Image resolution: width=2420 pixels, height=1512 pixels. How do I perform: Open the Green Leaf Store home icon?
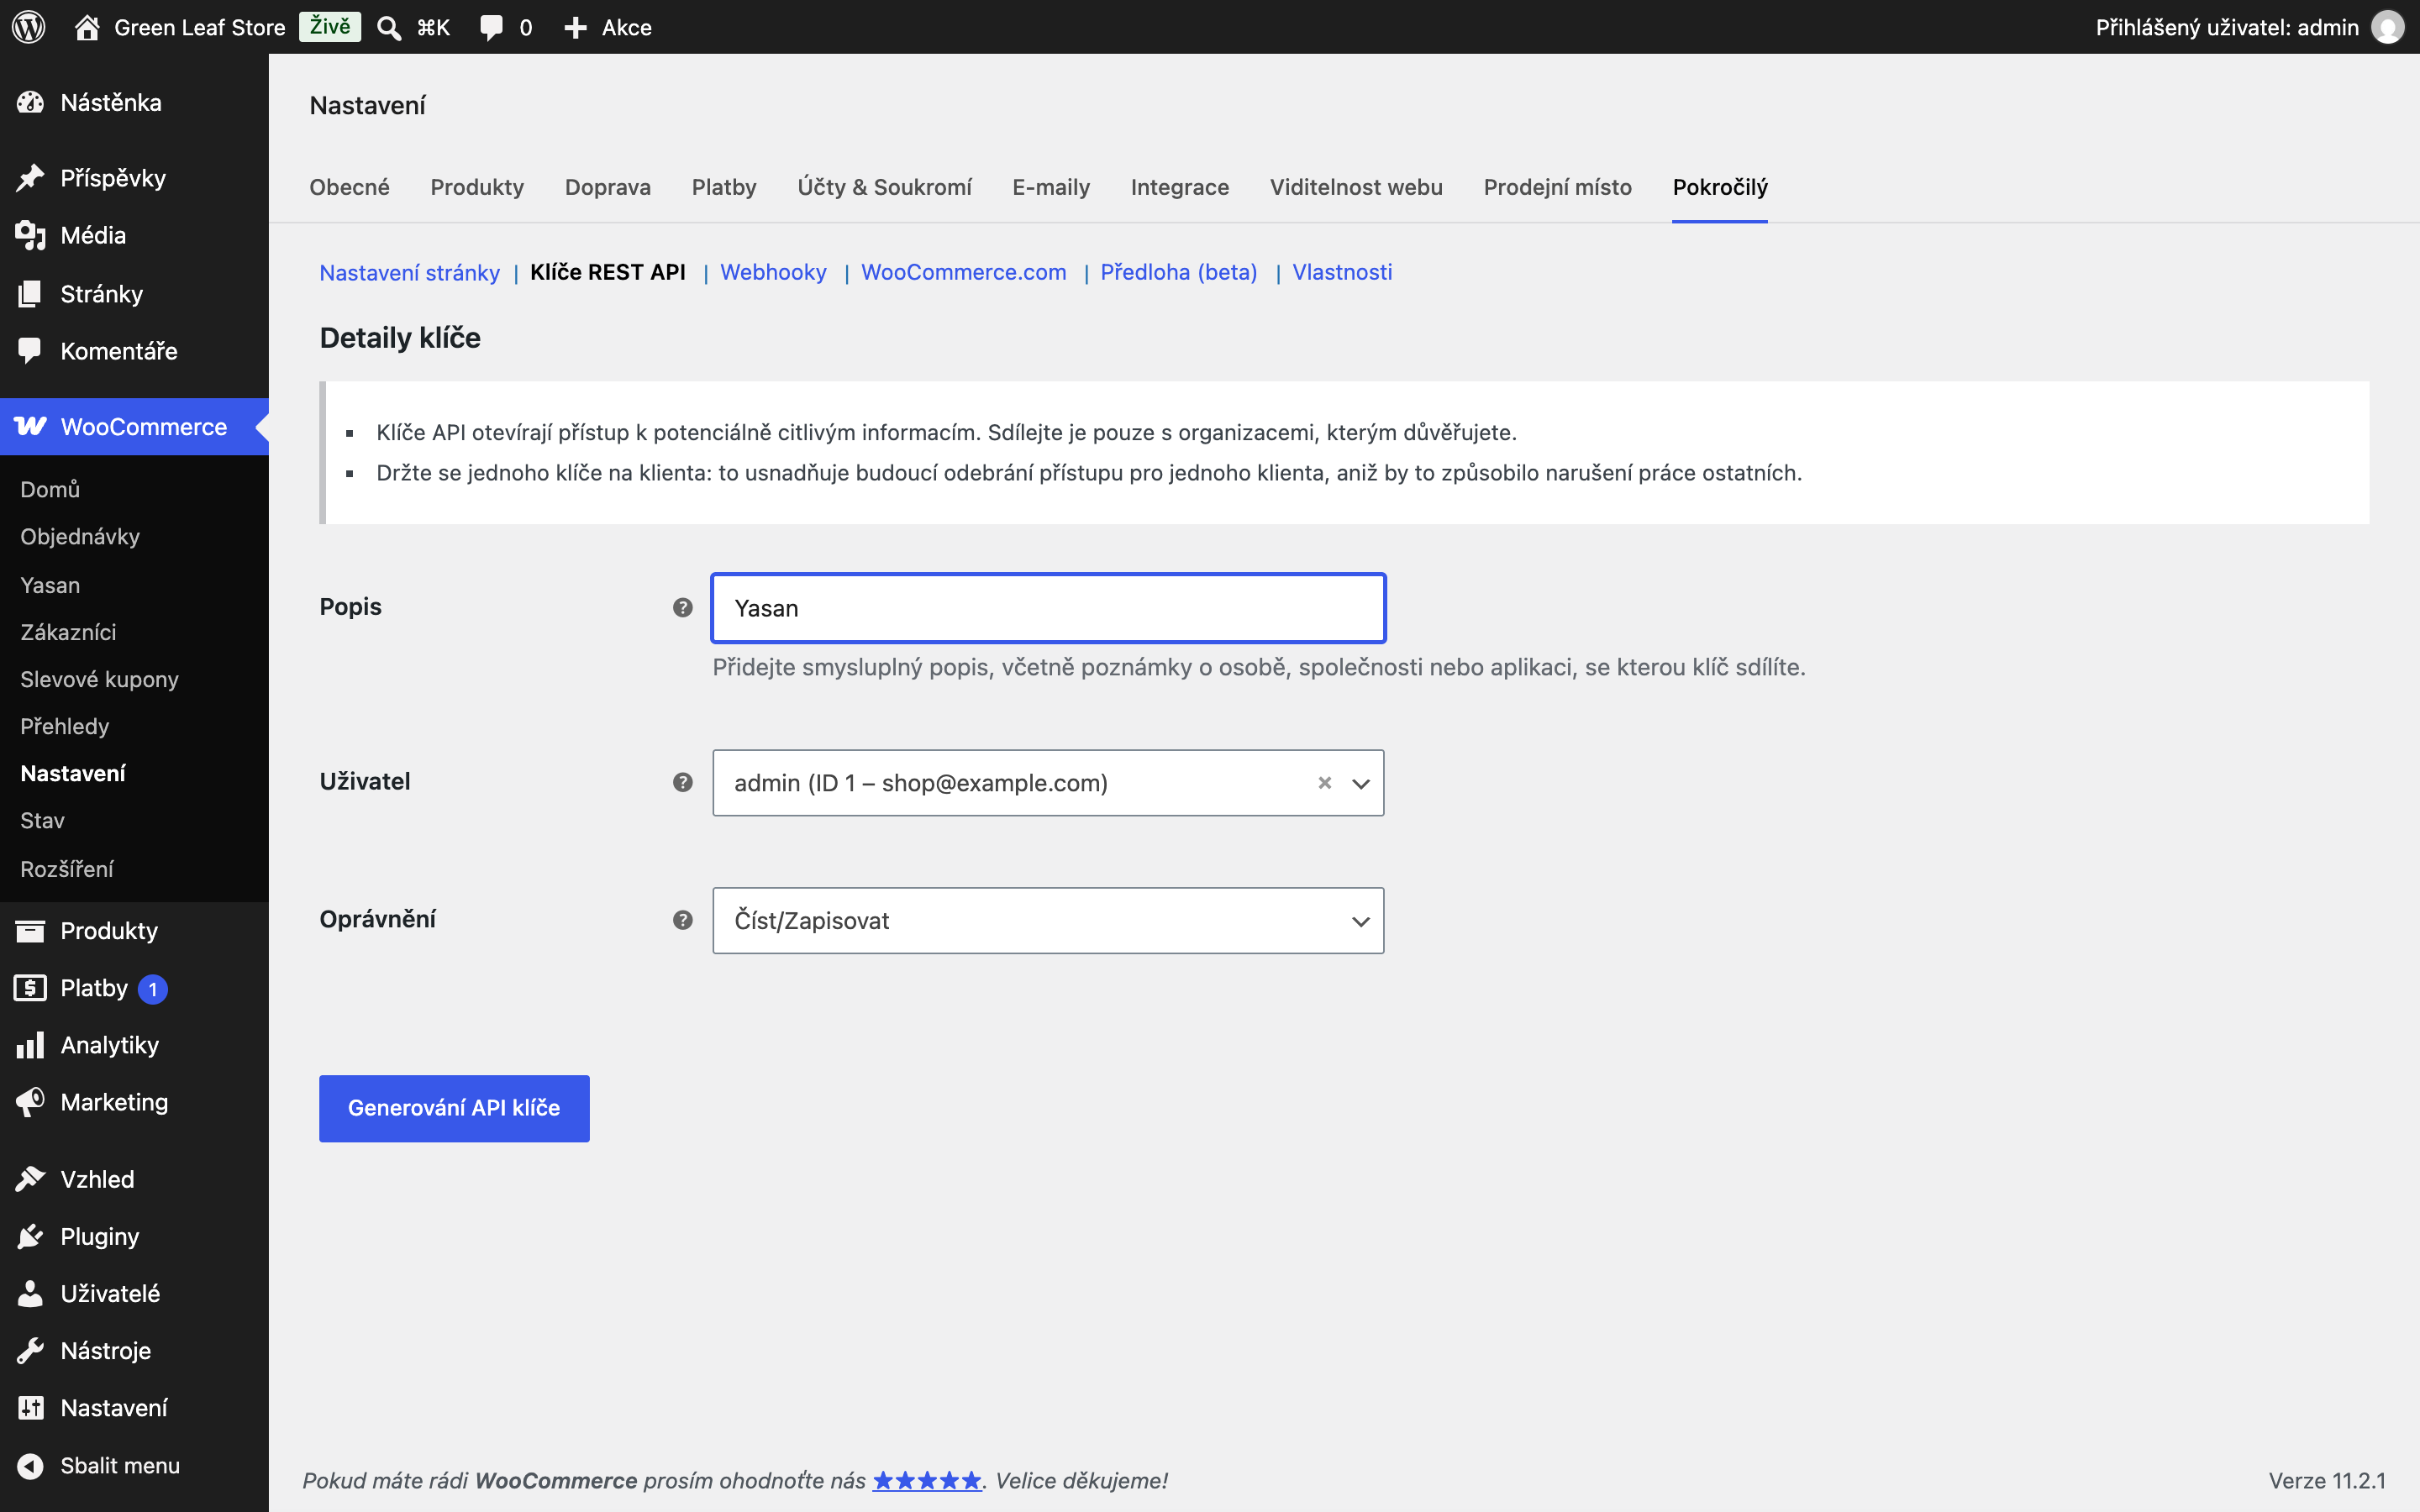(x=87, y=27)
